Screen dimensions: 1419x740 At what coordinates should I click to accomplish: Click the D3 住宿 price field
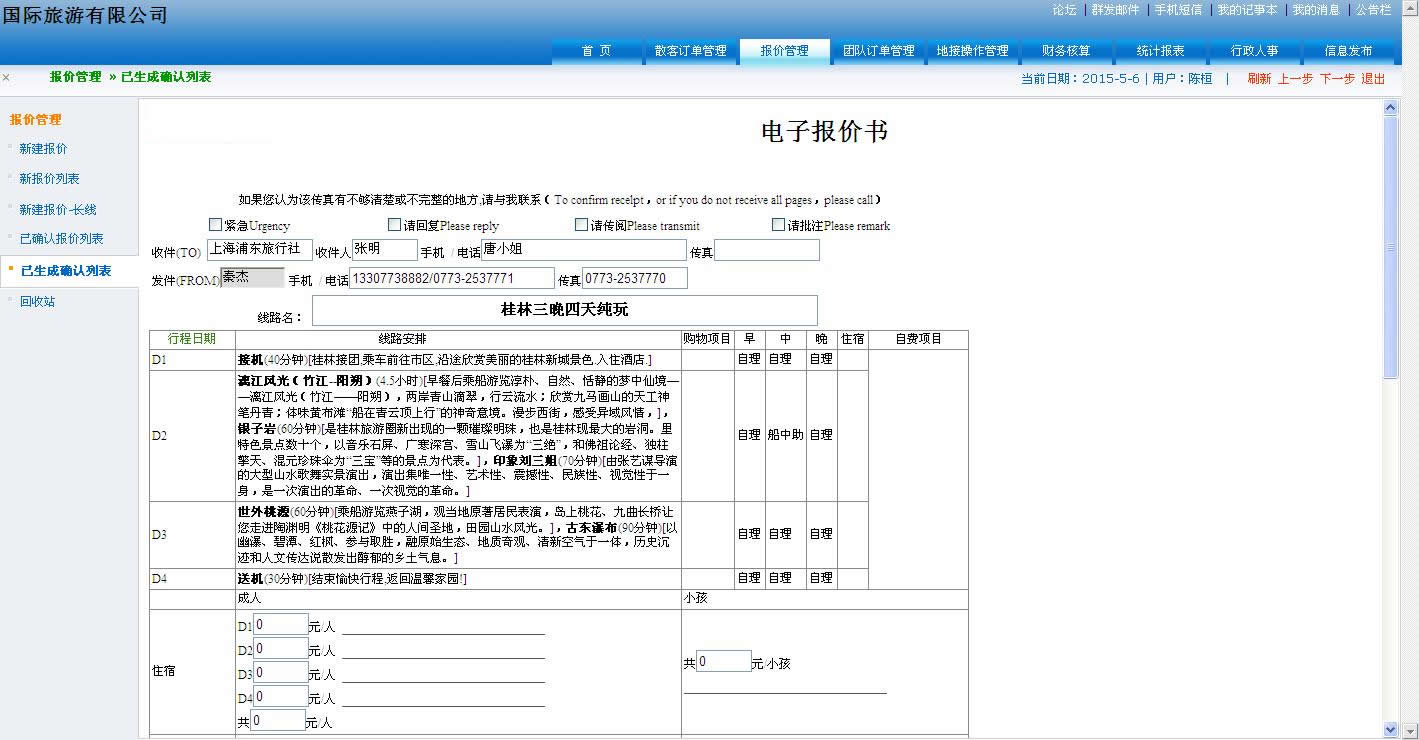click(x=280, y=673)
